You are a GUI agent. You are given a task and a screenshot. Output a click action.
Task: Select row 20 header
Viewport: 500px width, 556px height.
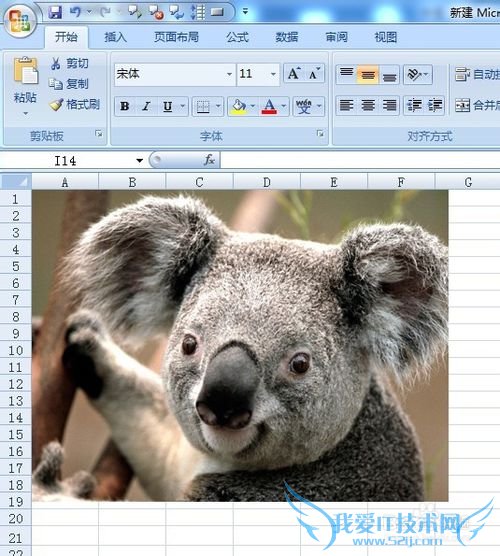click(16, 518)
